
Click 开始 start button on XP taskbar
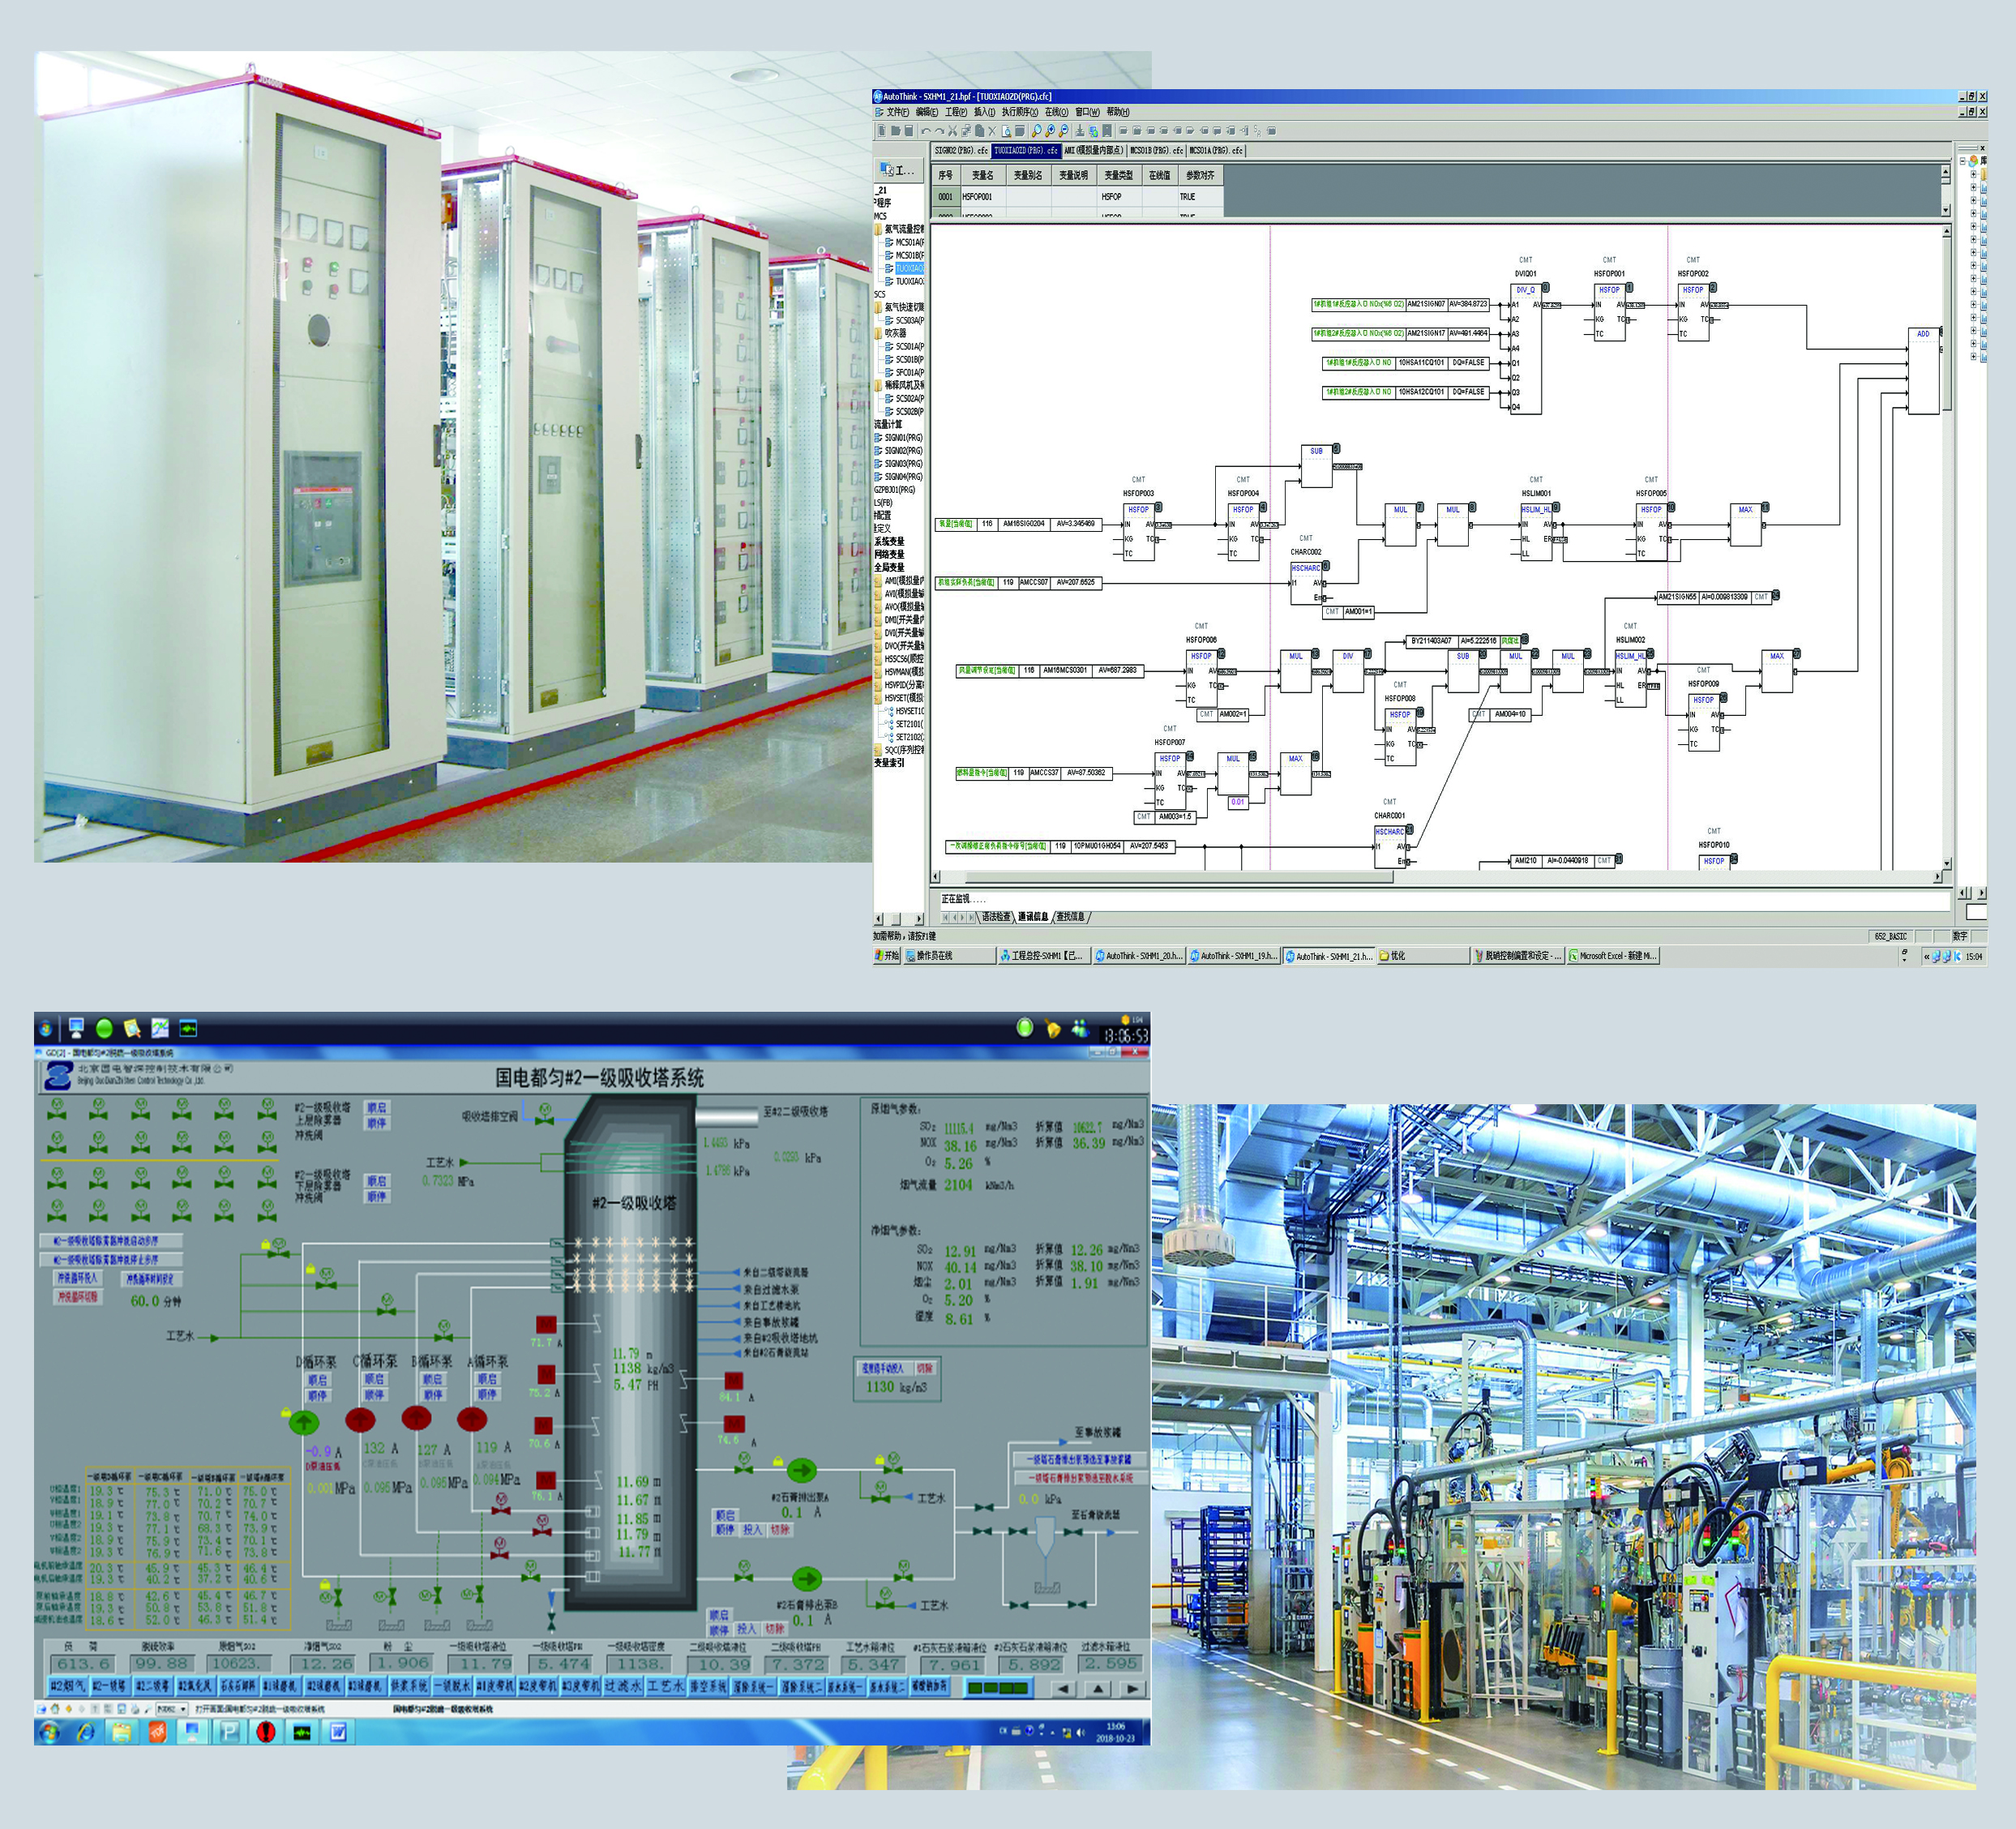[x=887, y=956]
